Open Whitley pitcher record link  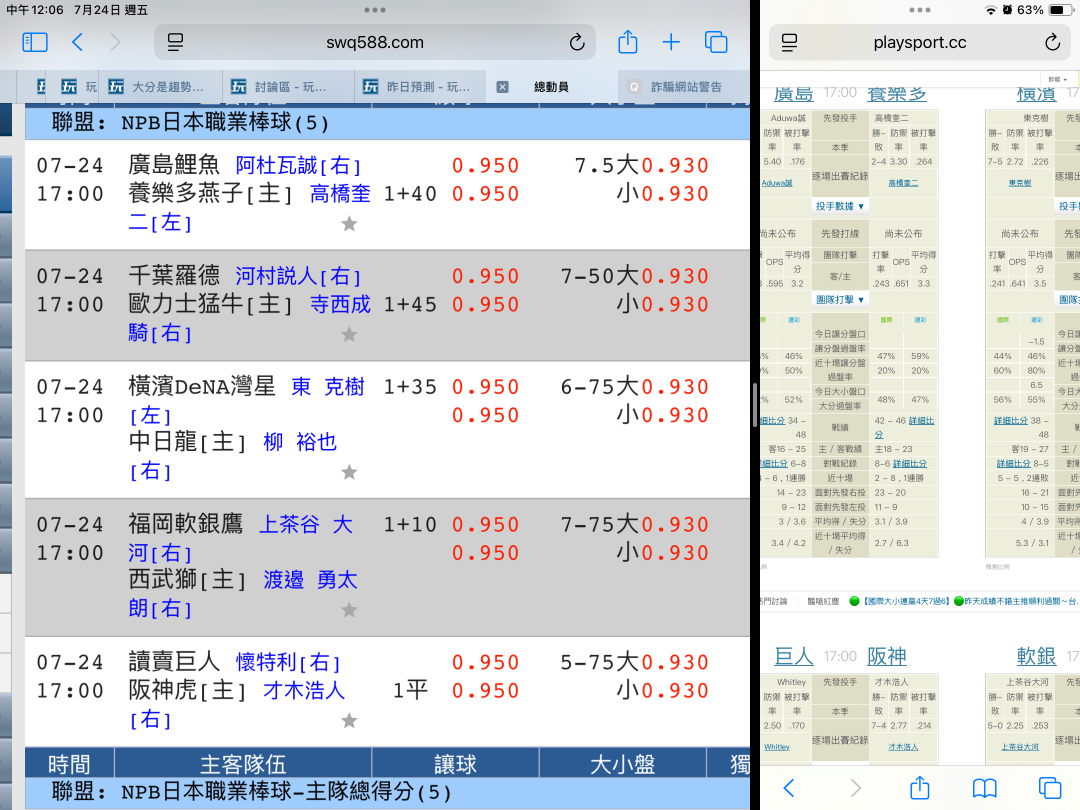pyautogui.click(x=777, y=747)
